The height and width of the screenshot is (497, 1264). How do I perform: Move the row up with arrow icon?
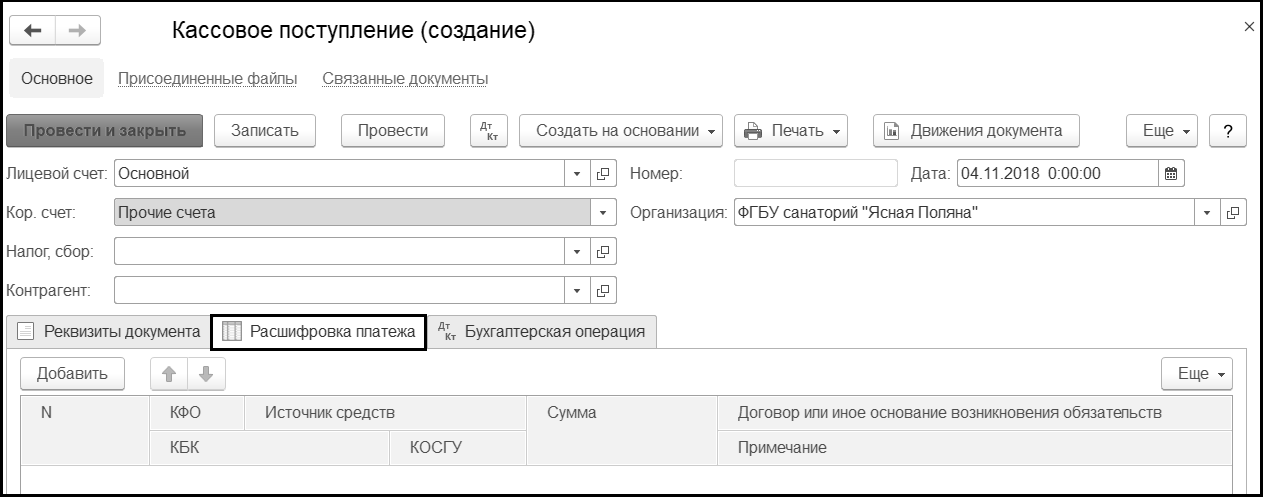[169, 374]
